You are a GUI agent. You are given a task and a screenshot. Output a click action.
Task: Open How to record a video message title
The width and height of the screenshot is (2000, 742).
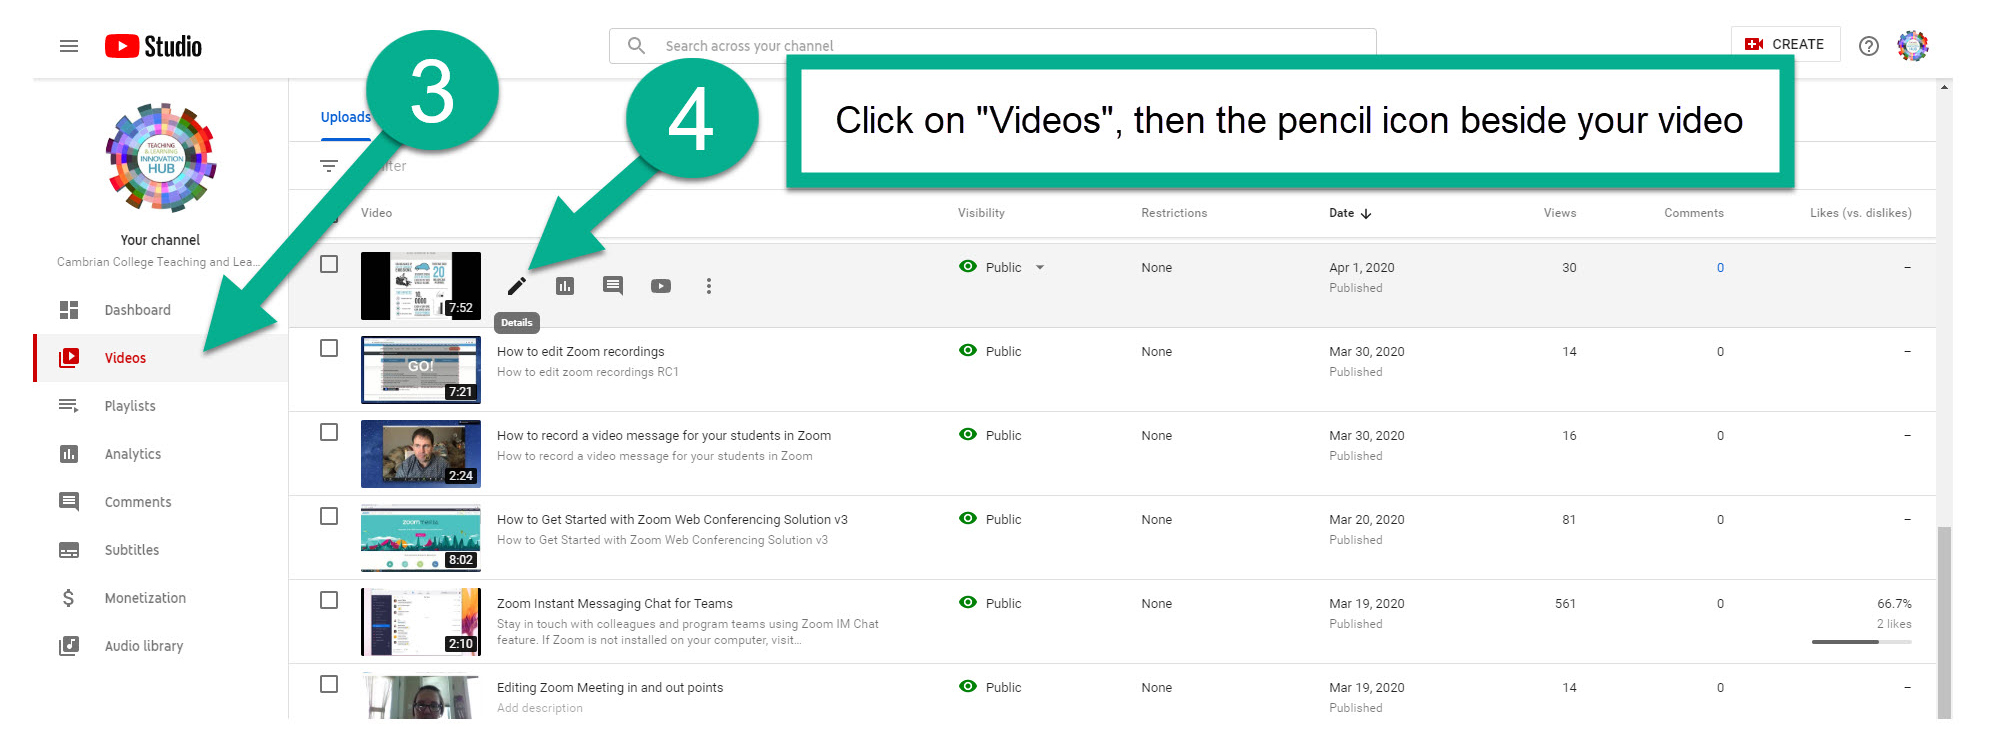[664, 435]
